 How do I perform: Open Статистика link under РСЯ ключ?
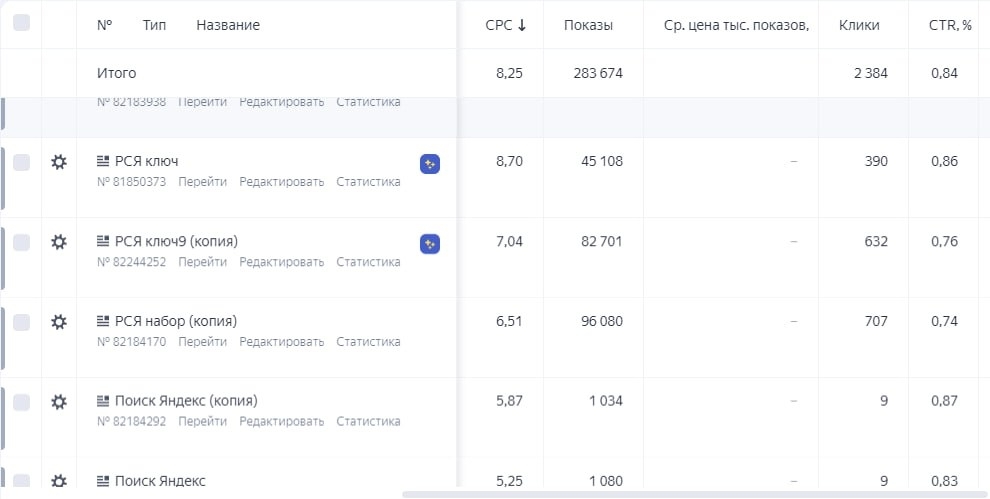[368, 182]
